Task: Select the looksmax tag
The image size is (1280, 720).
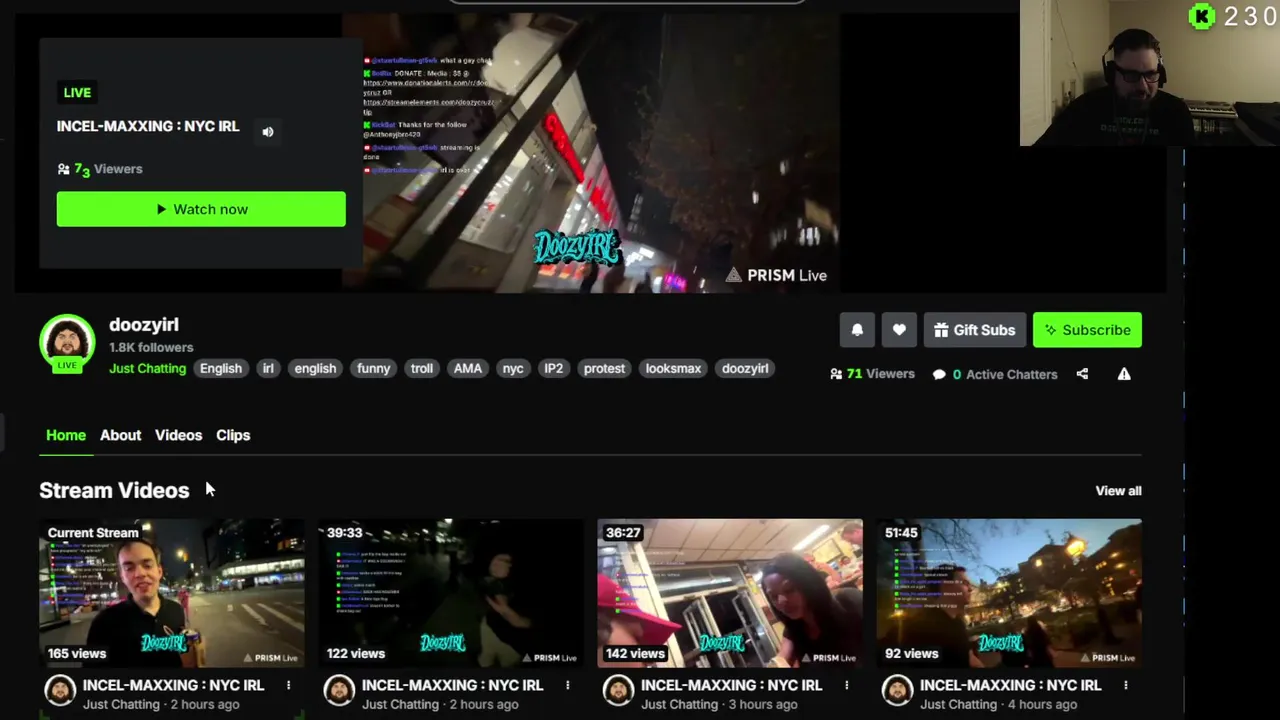Action: 673,368
